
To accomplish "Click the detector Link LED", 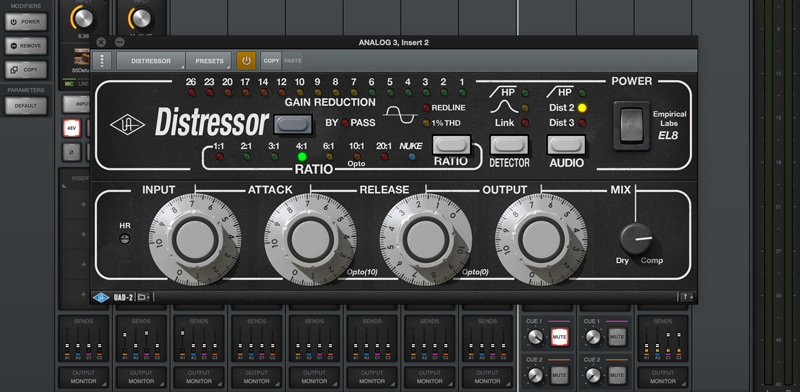I will tap(525, 122).
